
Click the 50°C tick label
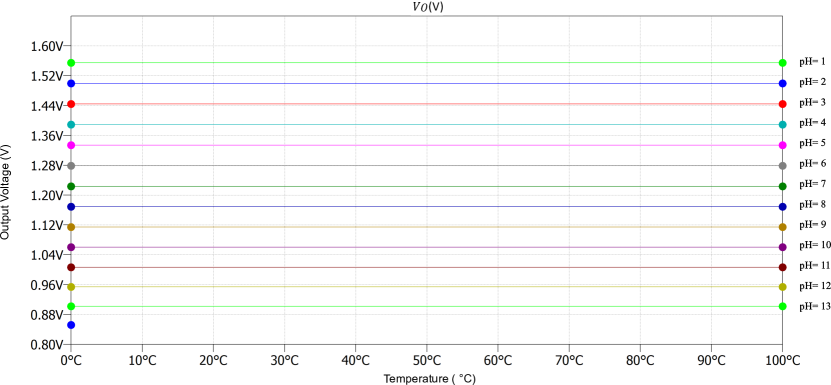[x=427, y=360]
